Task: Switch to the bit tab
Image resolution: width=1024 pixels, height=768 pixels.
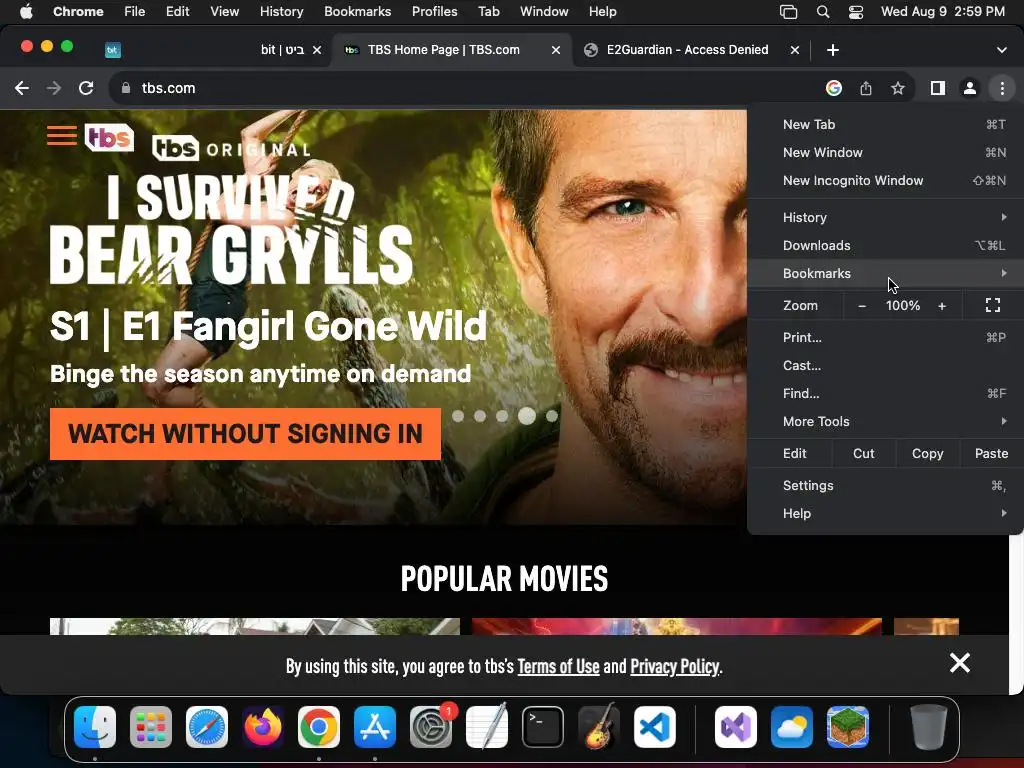Action: pos(212,50)
